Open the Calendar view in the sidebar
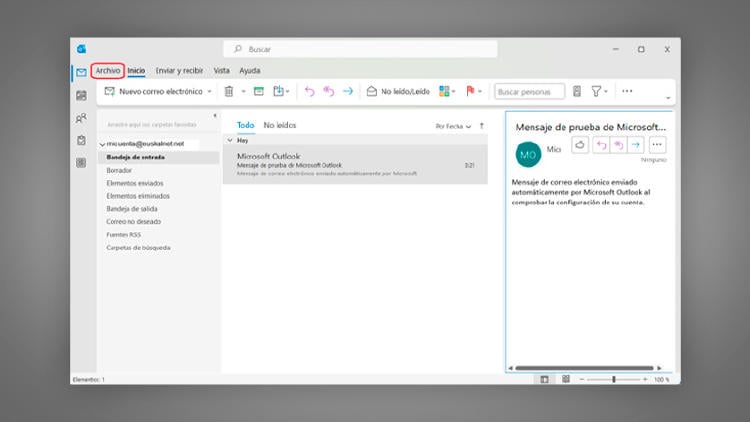Screen dimensions: 750x422 pyautogui.click(x=81, y=95)
